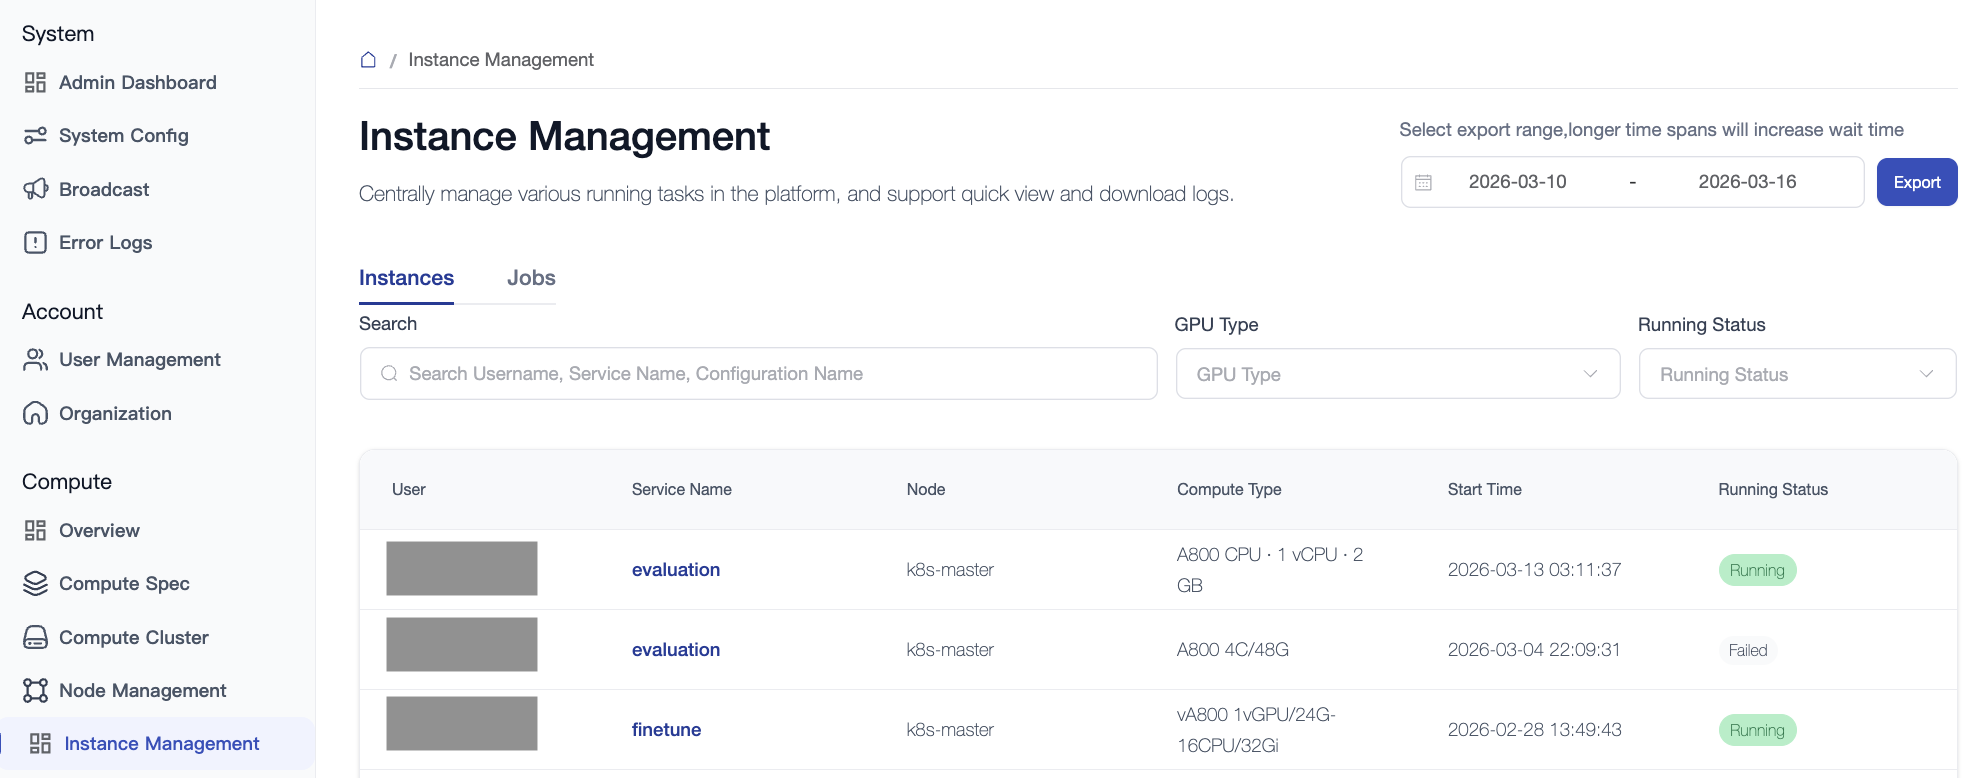Click the User Management people icon
1980x778 pixels.
(35, 360)
